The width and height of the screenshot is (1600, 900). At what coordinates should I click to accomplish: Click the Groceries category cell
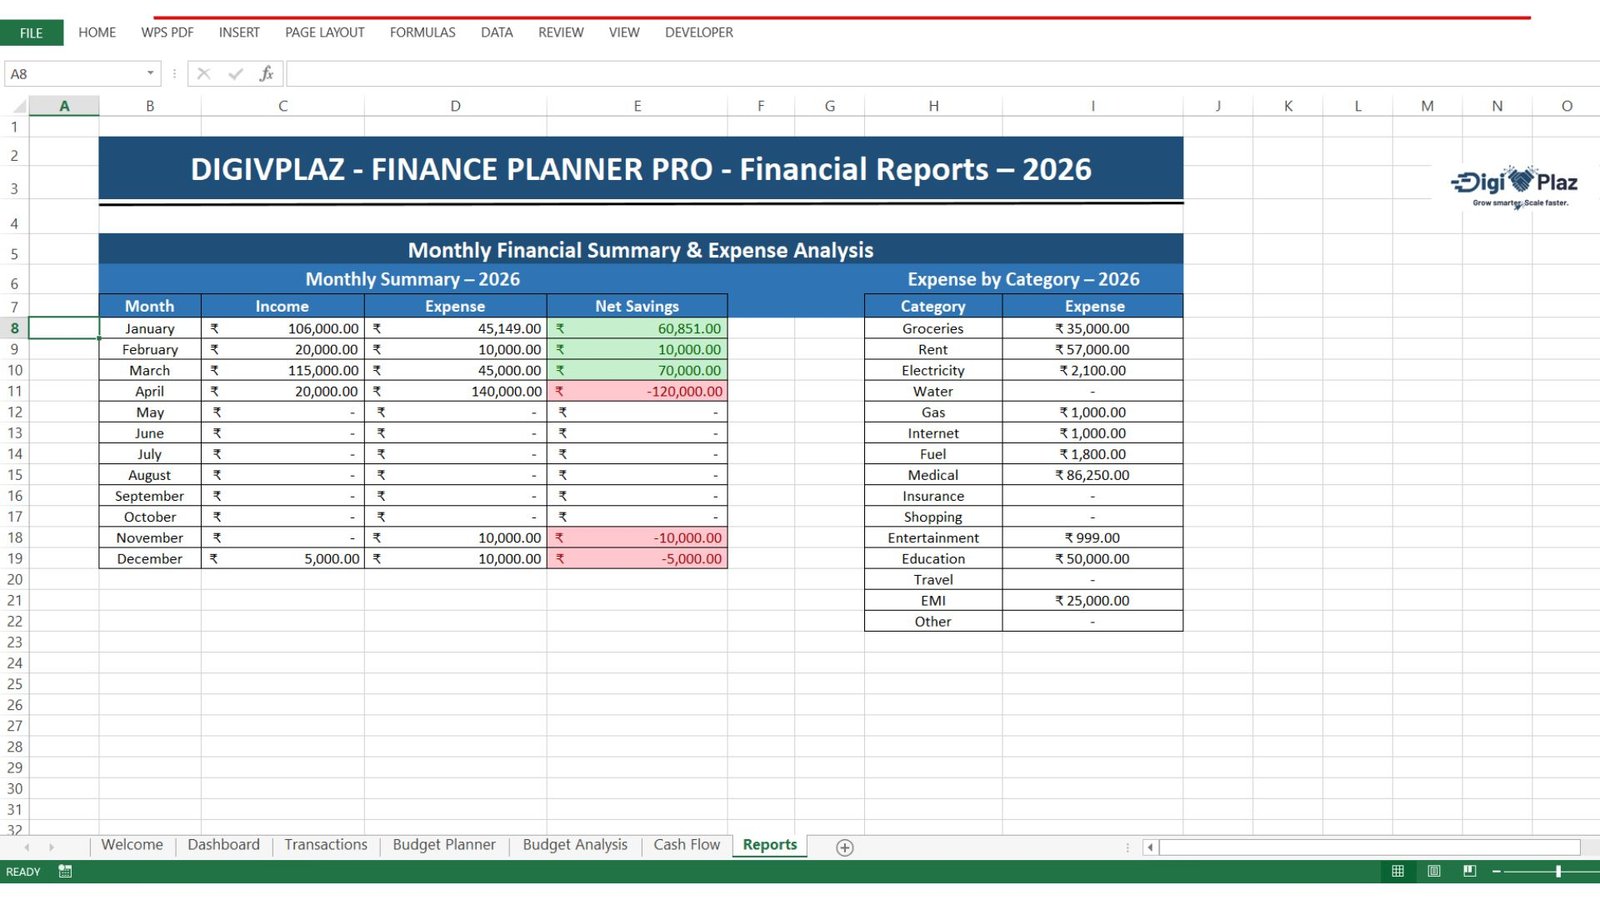(933, 328)
